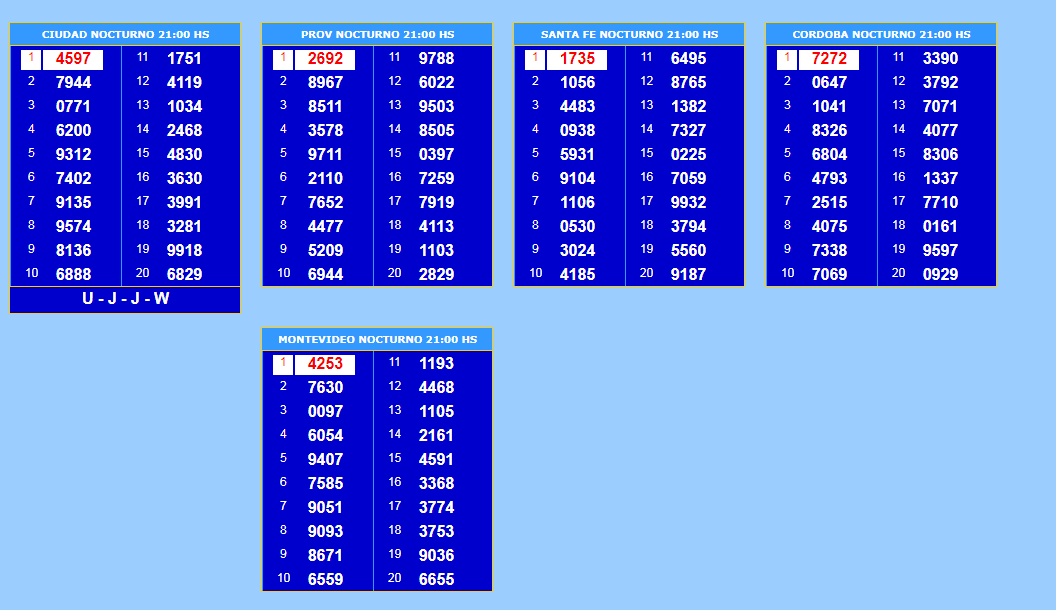
Task: Select number 0929 in Cordoba table
Action: pyautogui.click(x=940, y=274)
